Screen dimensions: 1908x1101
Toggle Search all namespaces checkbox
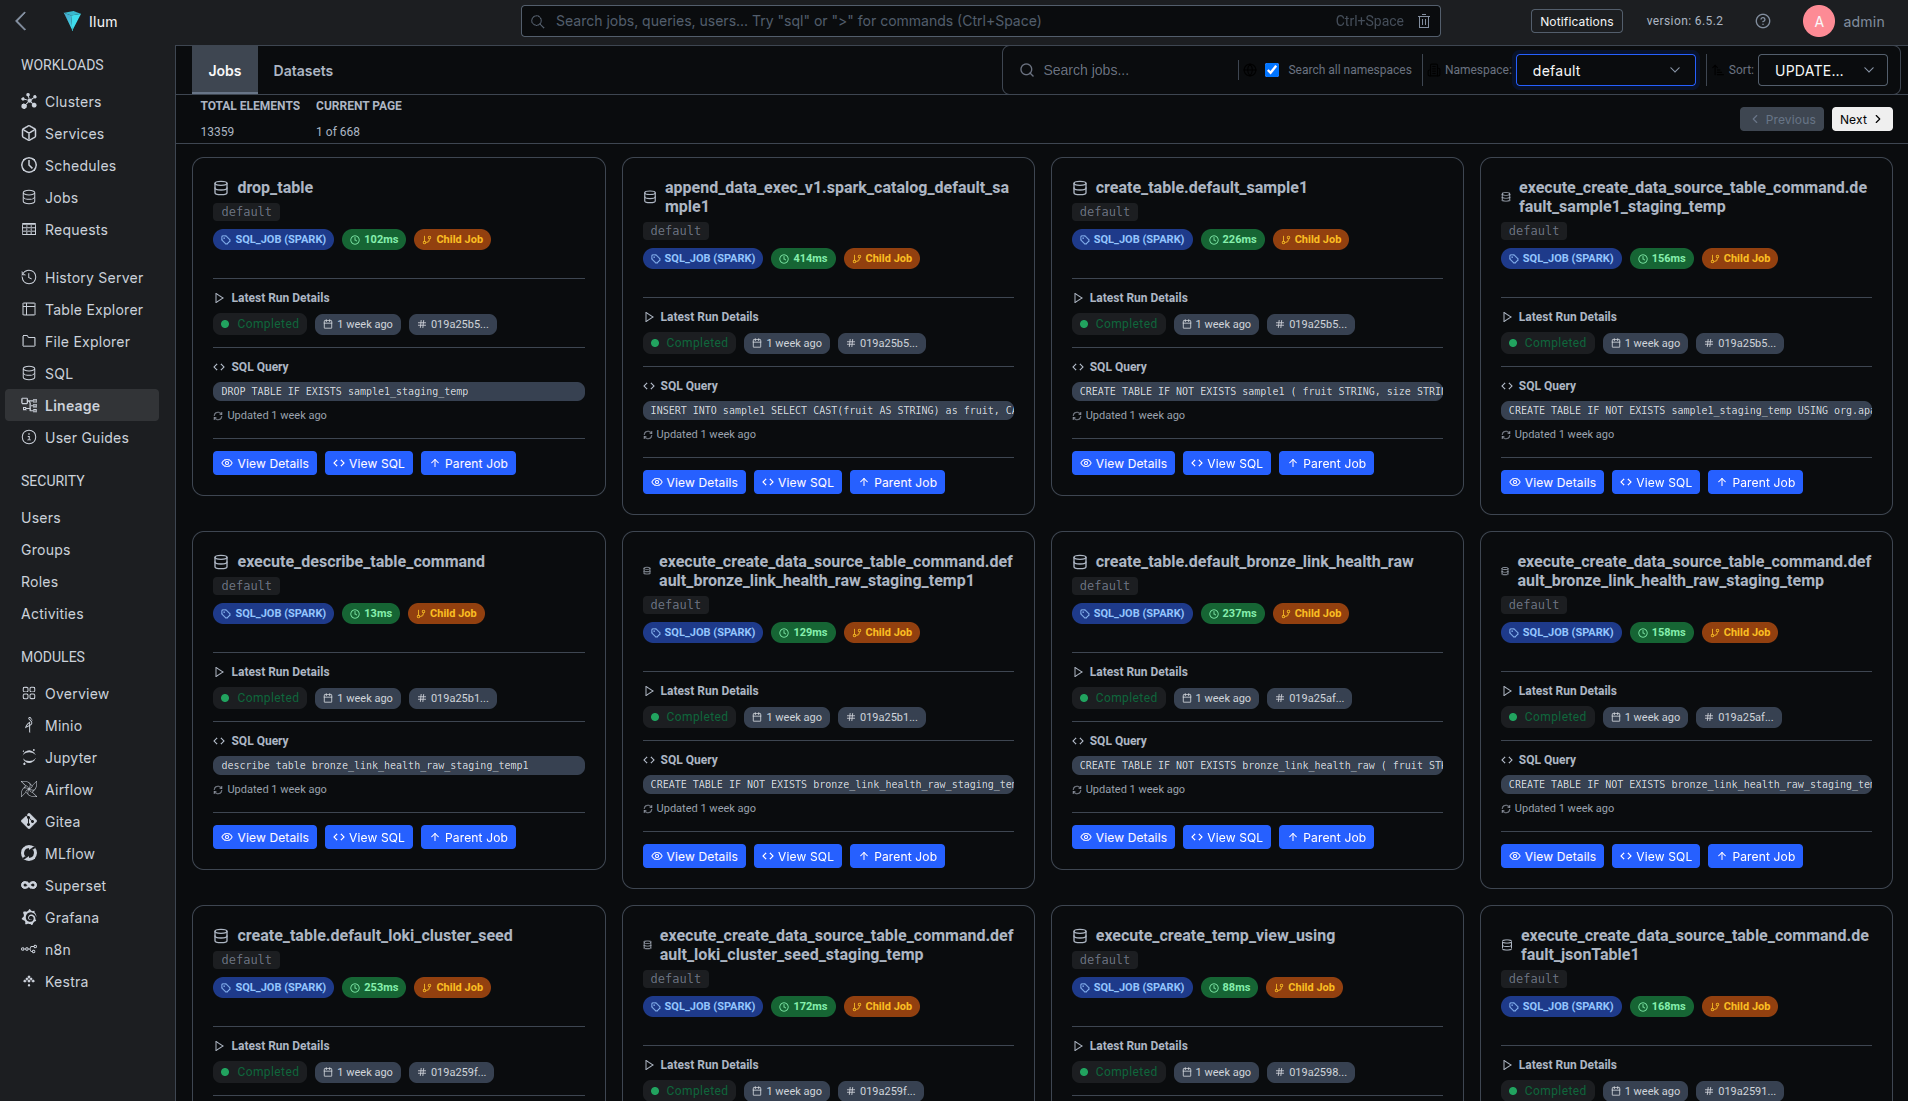tap(1272, 70)
